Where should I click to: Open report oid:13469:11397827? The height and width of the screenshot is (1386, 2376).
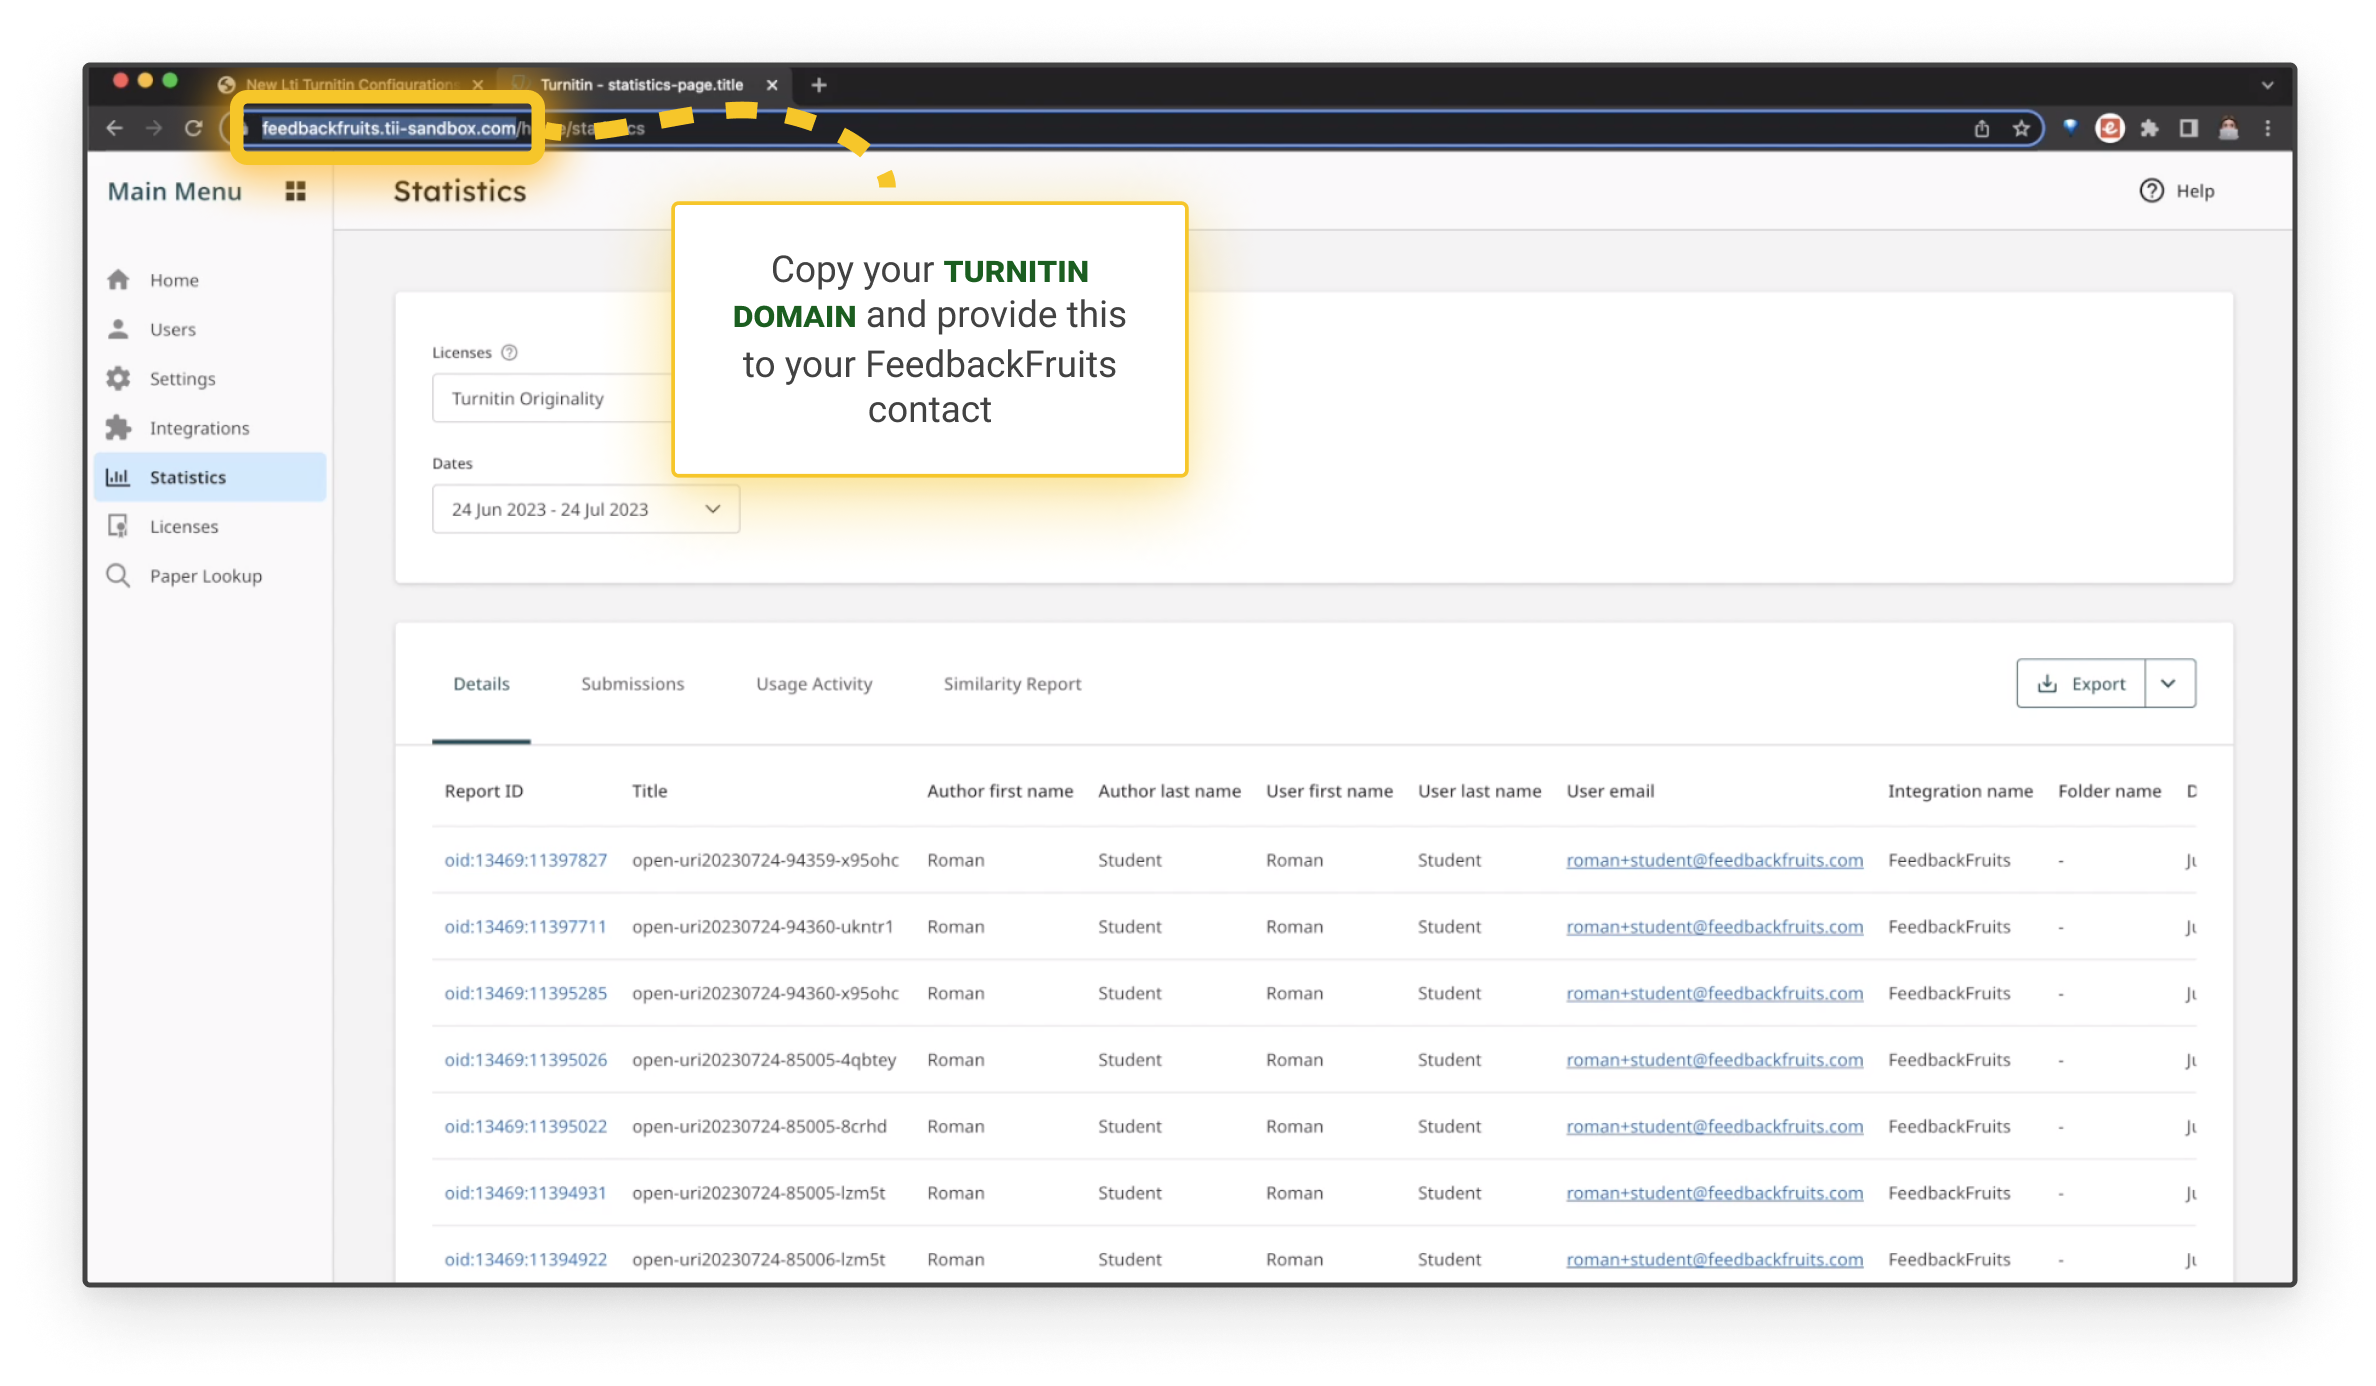click(526, 860)
